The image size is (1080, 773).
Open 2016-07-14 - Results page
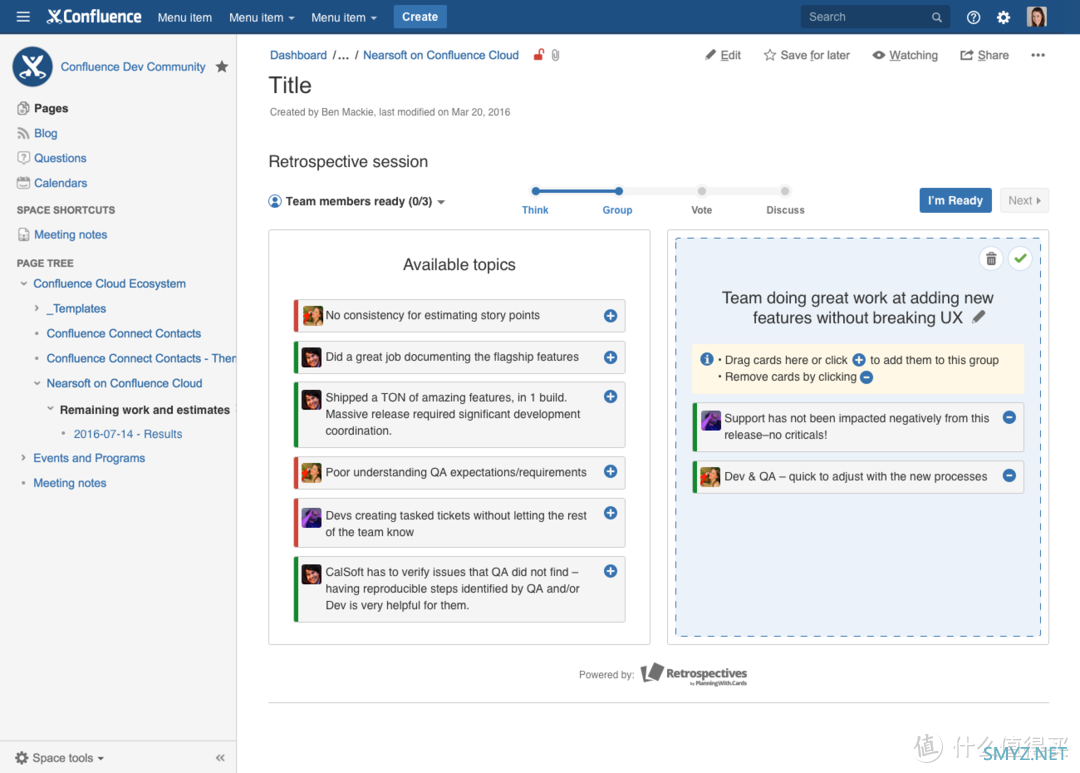127,434
